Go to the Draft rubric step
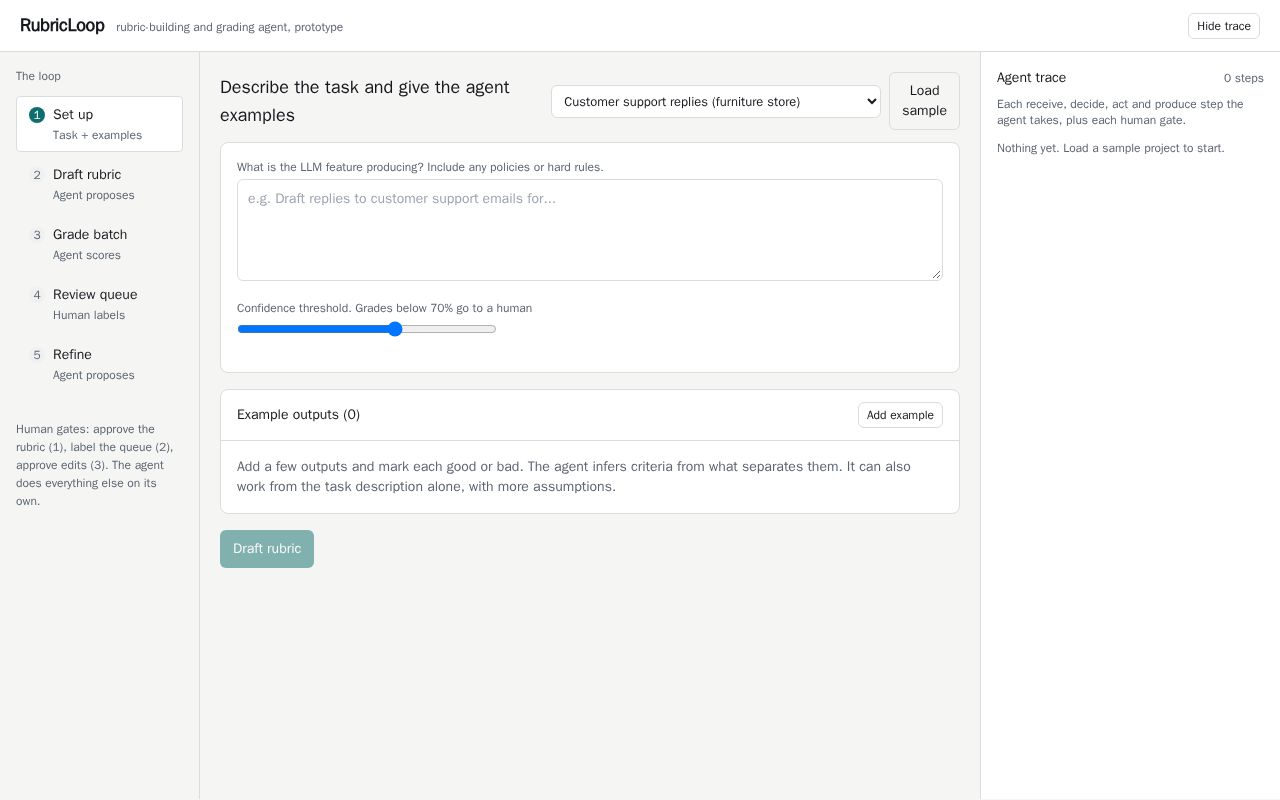 point(99,184)
